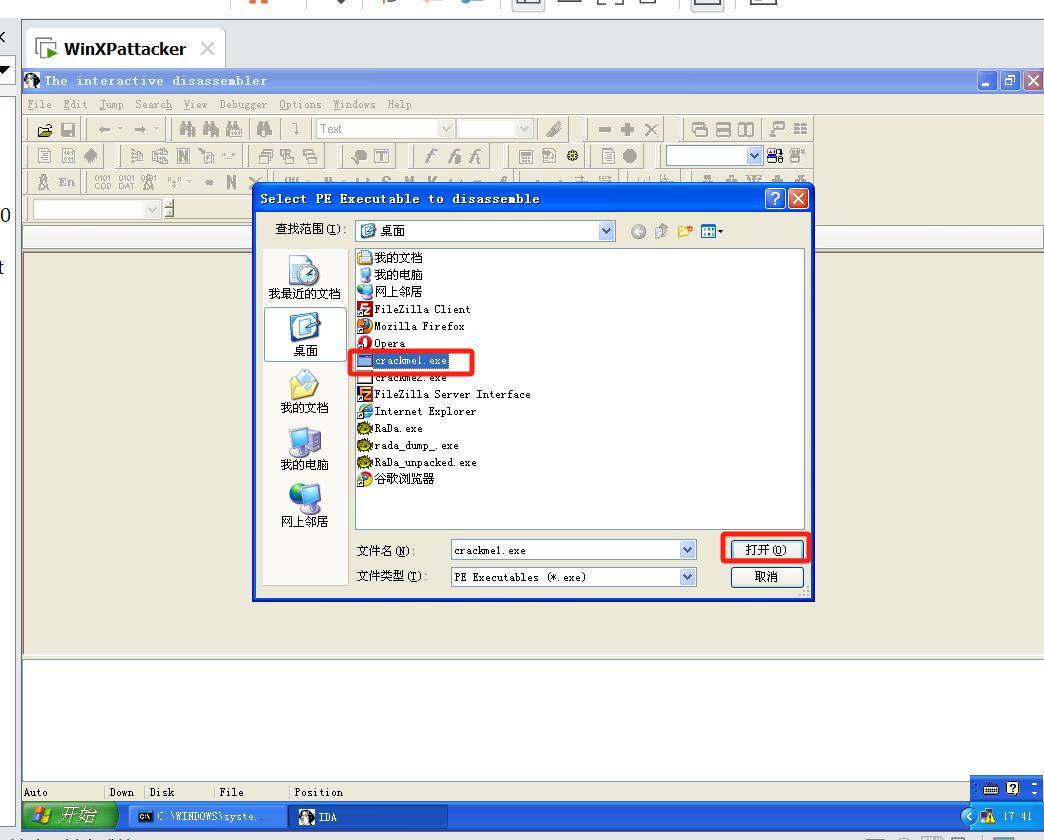Open the Search menu
This screenshot has height=840, width=1044.
point(153,105)
